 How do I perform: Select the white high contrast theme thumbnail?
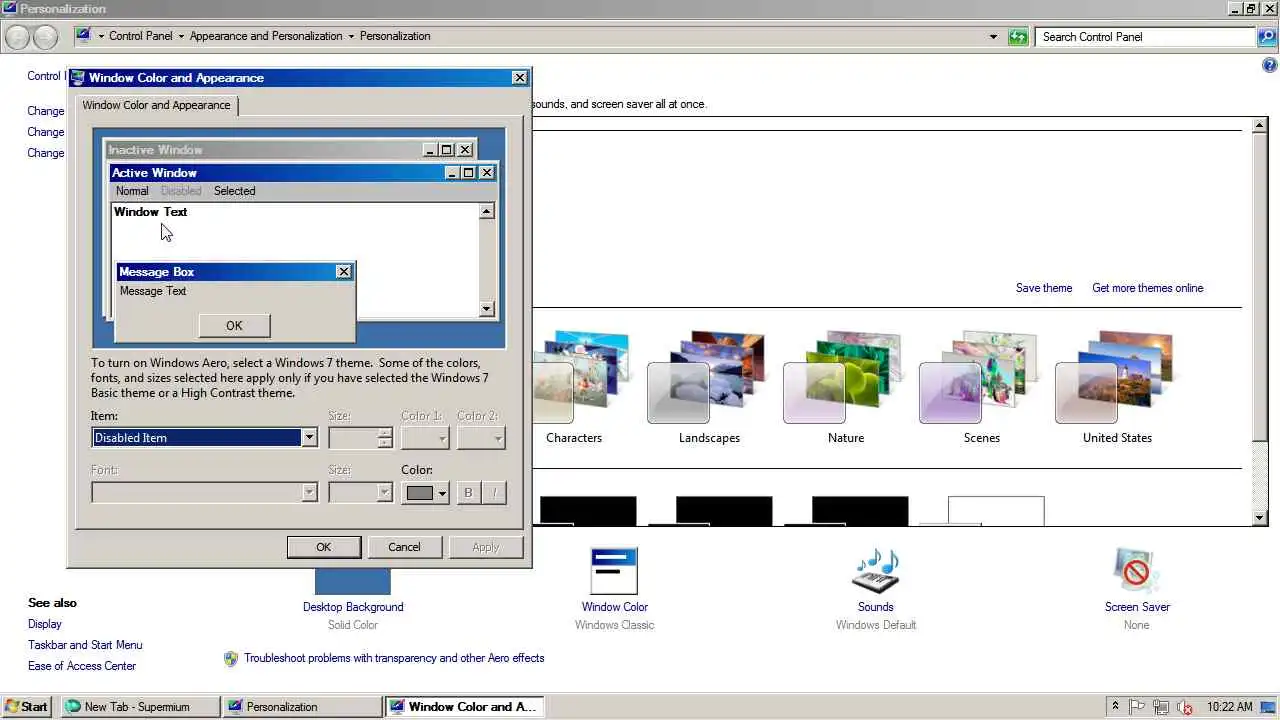click(996, 510)
